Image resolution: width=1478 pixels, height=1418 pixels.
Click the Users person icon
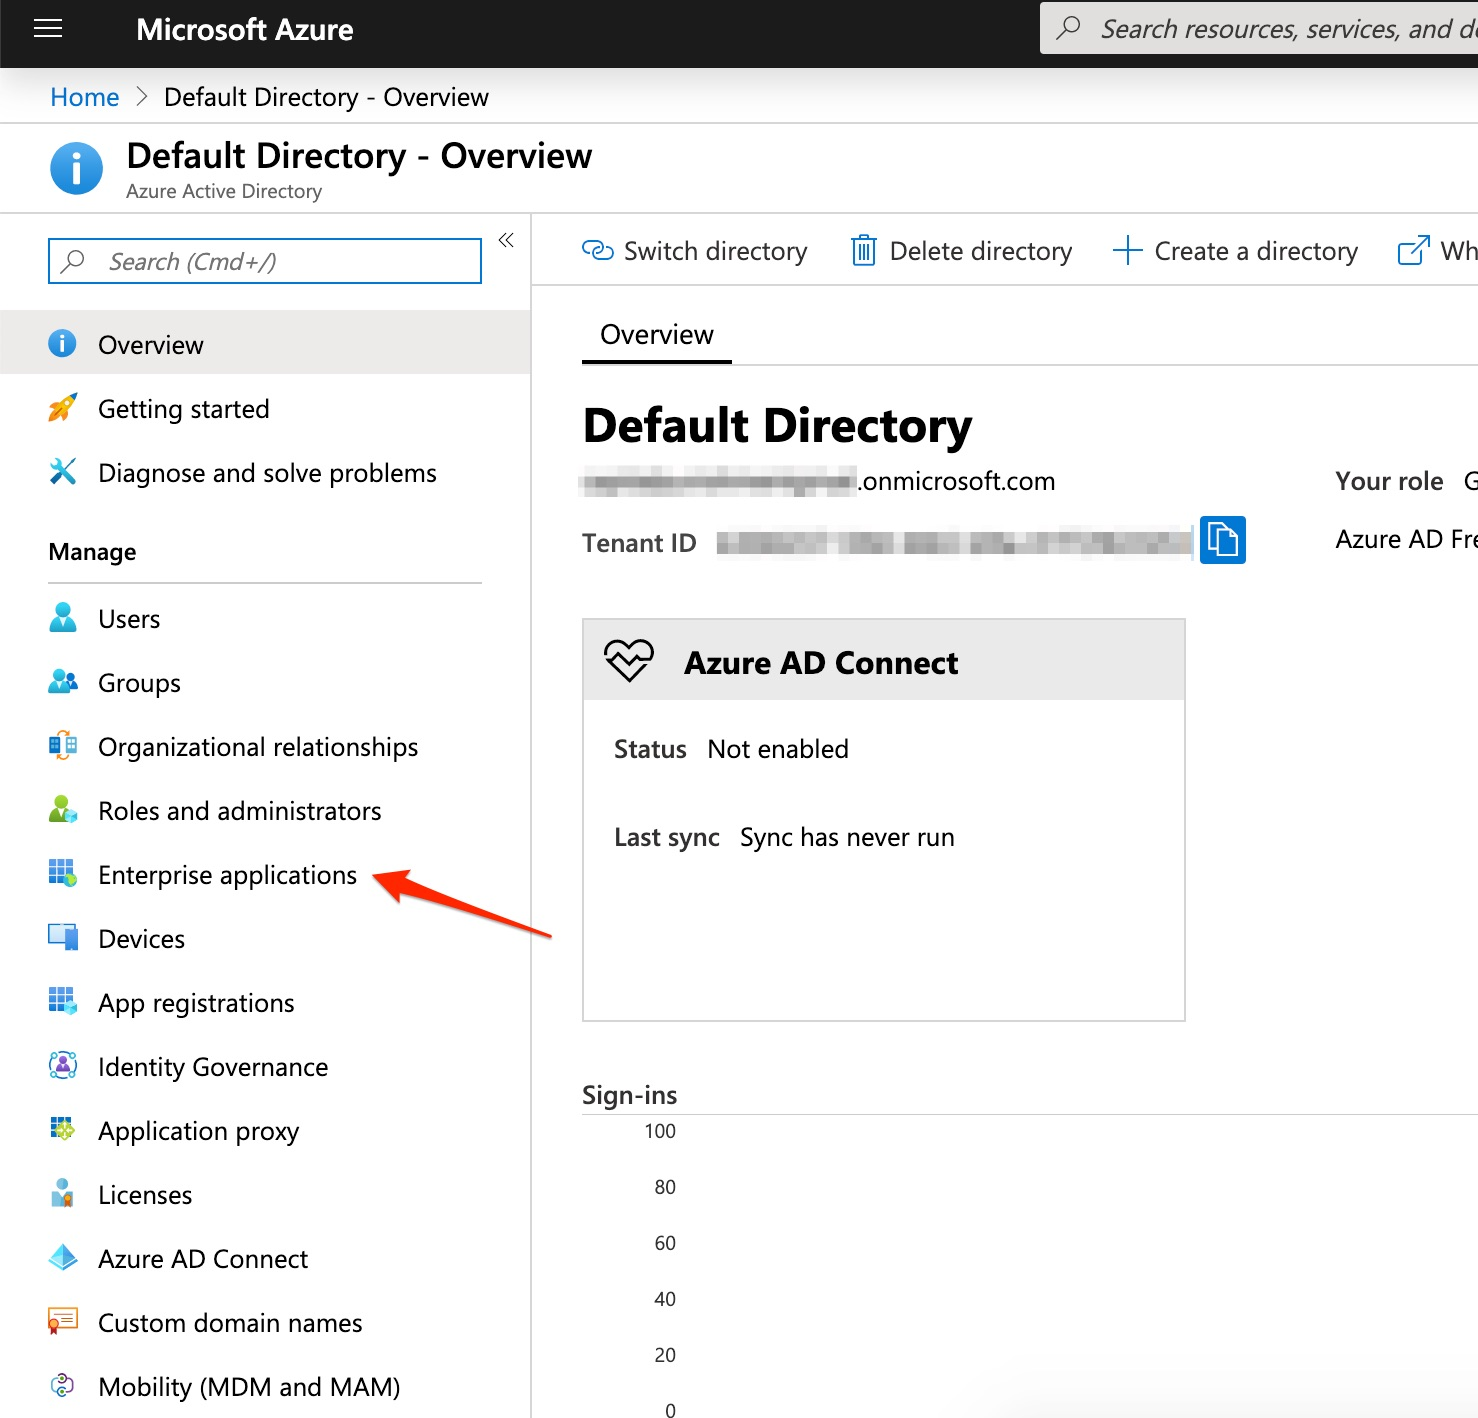click(62, 618)
